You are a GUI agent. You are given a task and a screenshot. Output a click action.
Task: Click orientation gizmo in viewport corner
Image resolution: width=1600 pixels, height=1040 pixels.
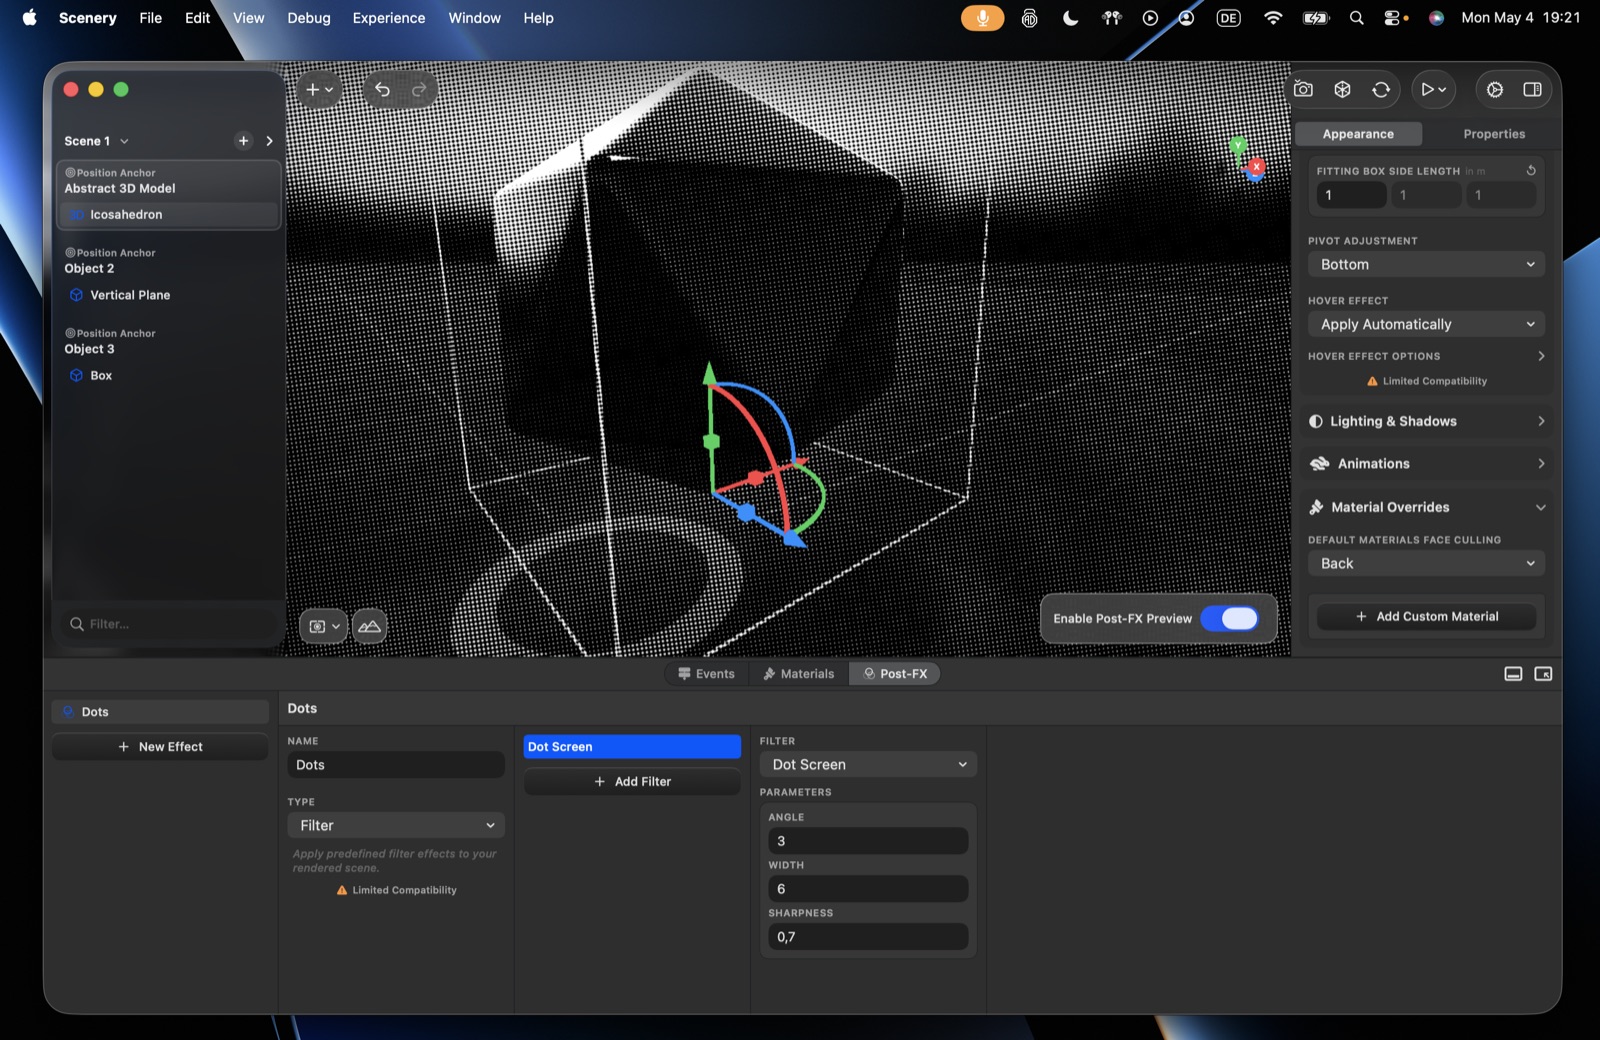point(1246,160)
